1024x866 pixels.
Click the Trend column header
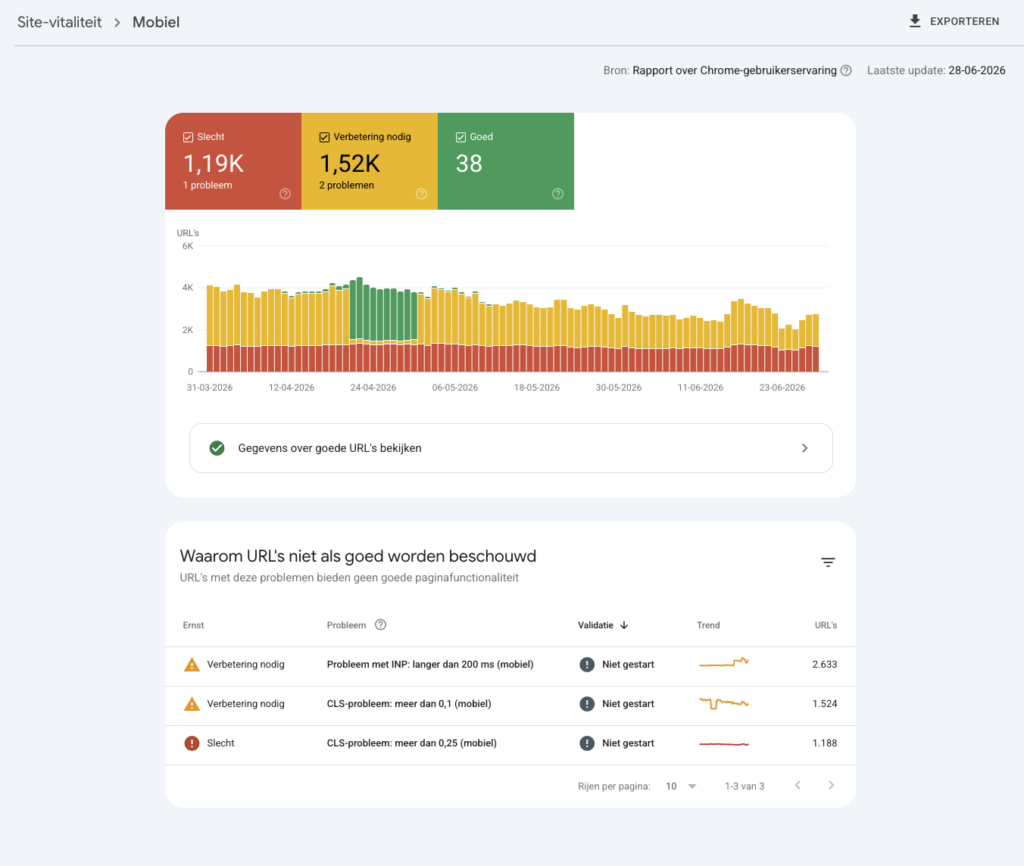[708, 625]
